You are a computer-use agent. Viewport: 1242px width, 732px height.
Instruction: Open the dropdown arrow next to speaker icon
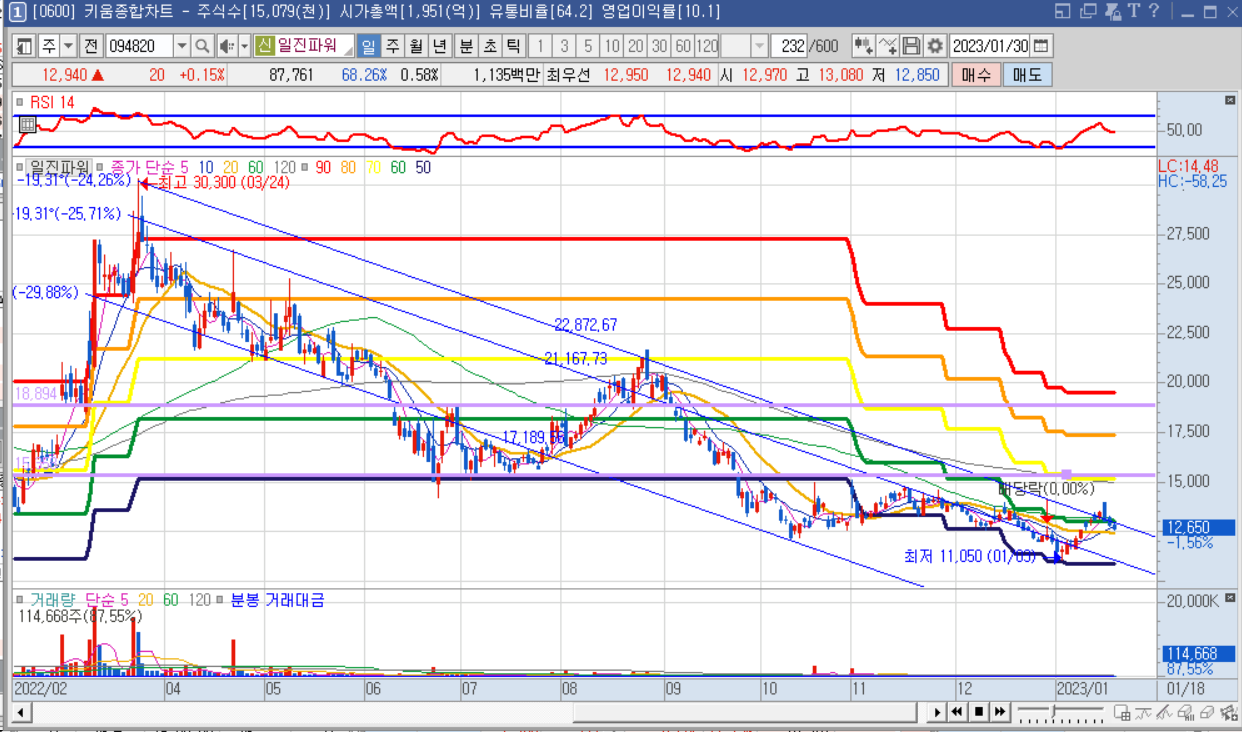point(243,46)
